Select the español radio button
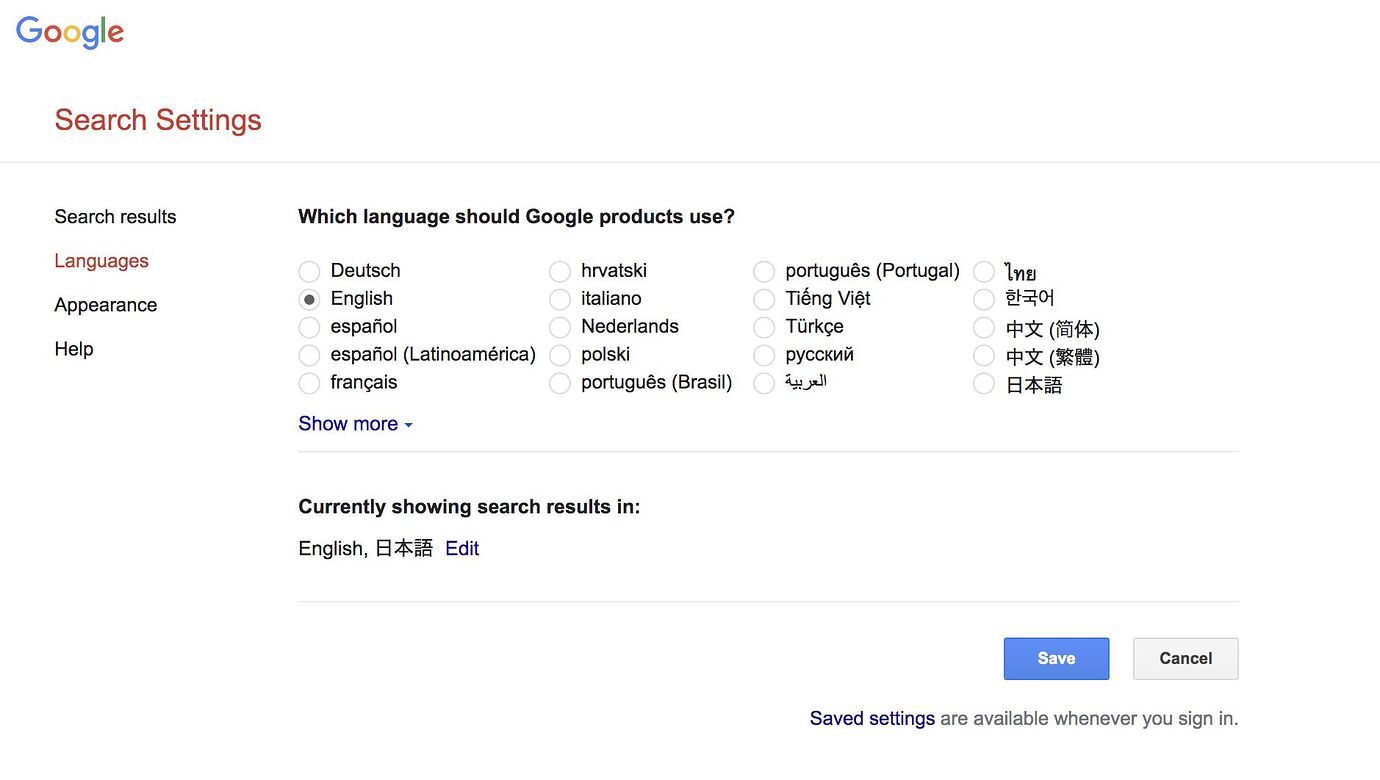1380x780 pixels. (x=310, y=327)
